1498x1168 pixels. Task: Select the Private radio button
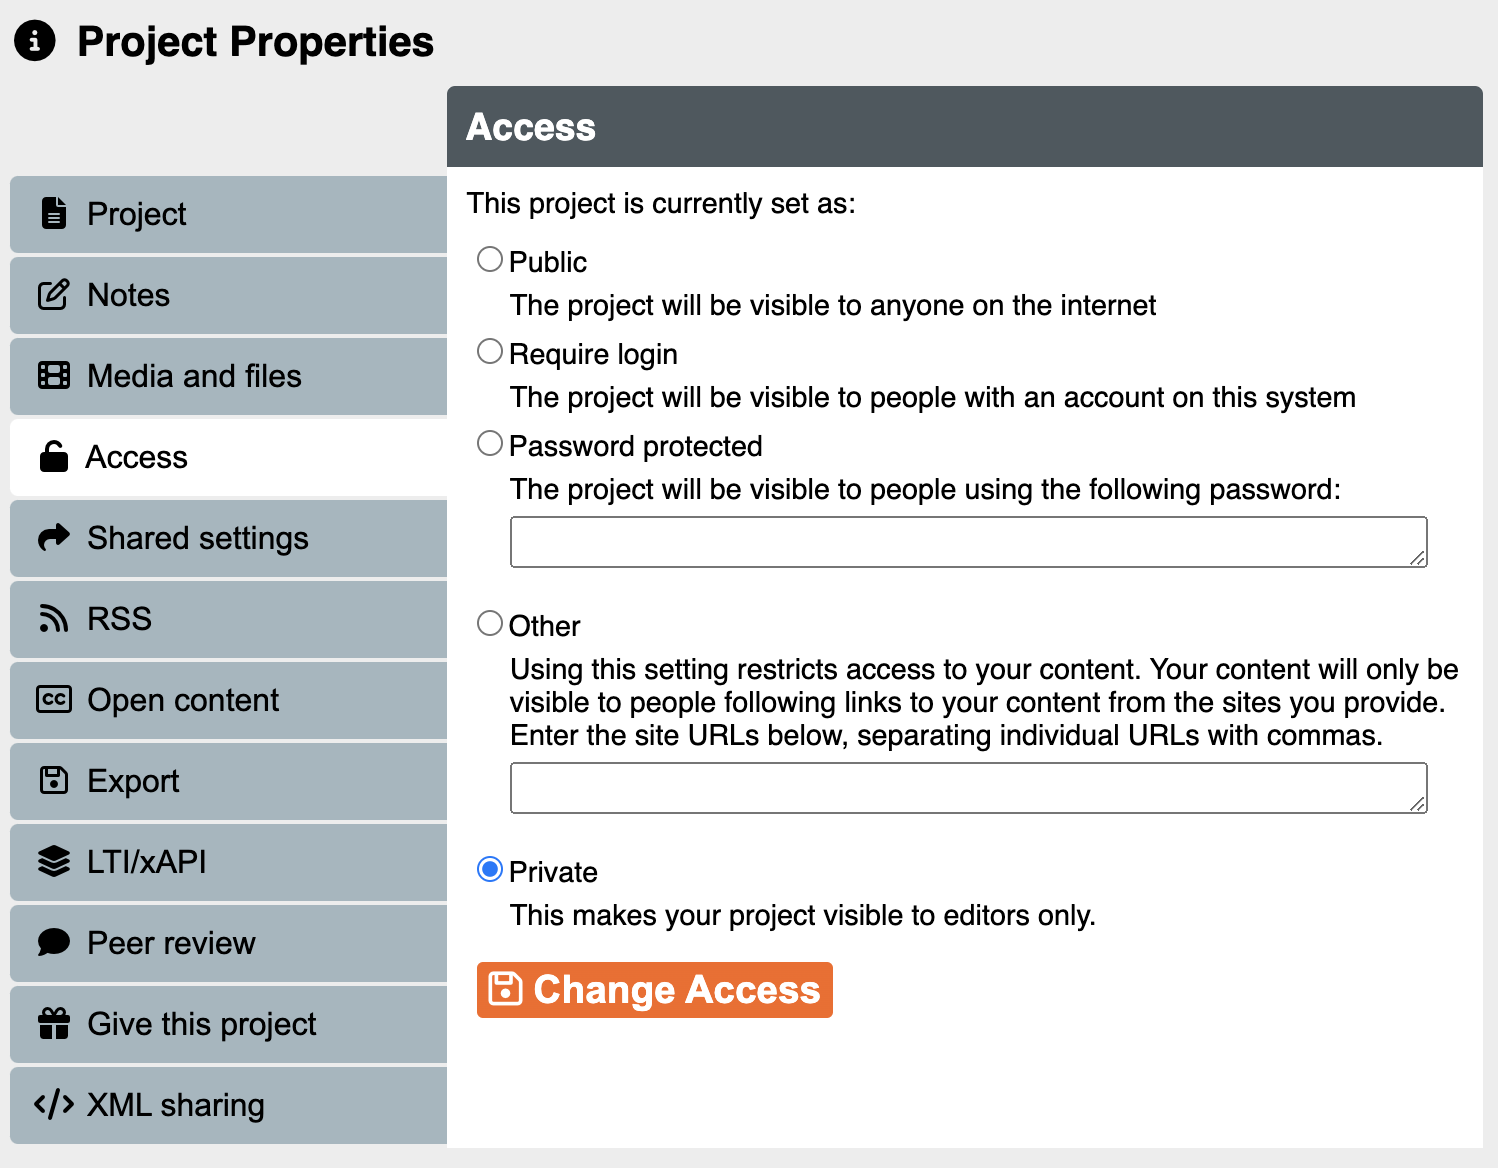point(490,870)
